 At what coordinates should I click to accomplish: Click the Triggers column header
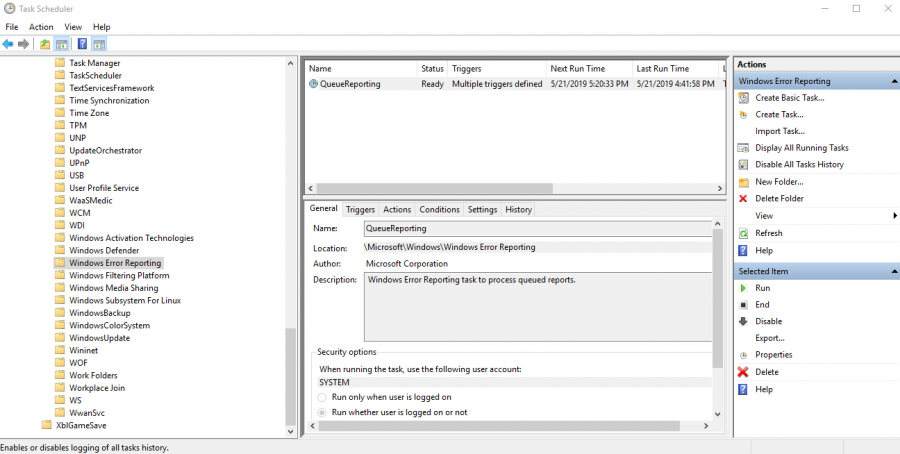click(x=496, y=68)
